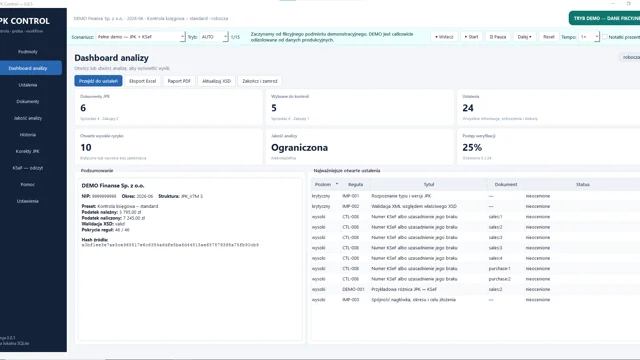Select the IMP-002 Walidacja XML row
Image resolution: width=640 pixels, height=360 pixels.
(476, 206)
